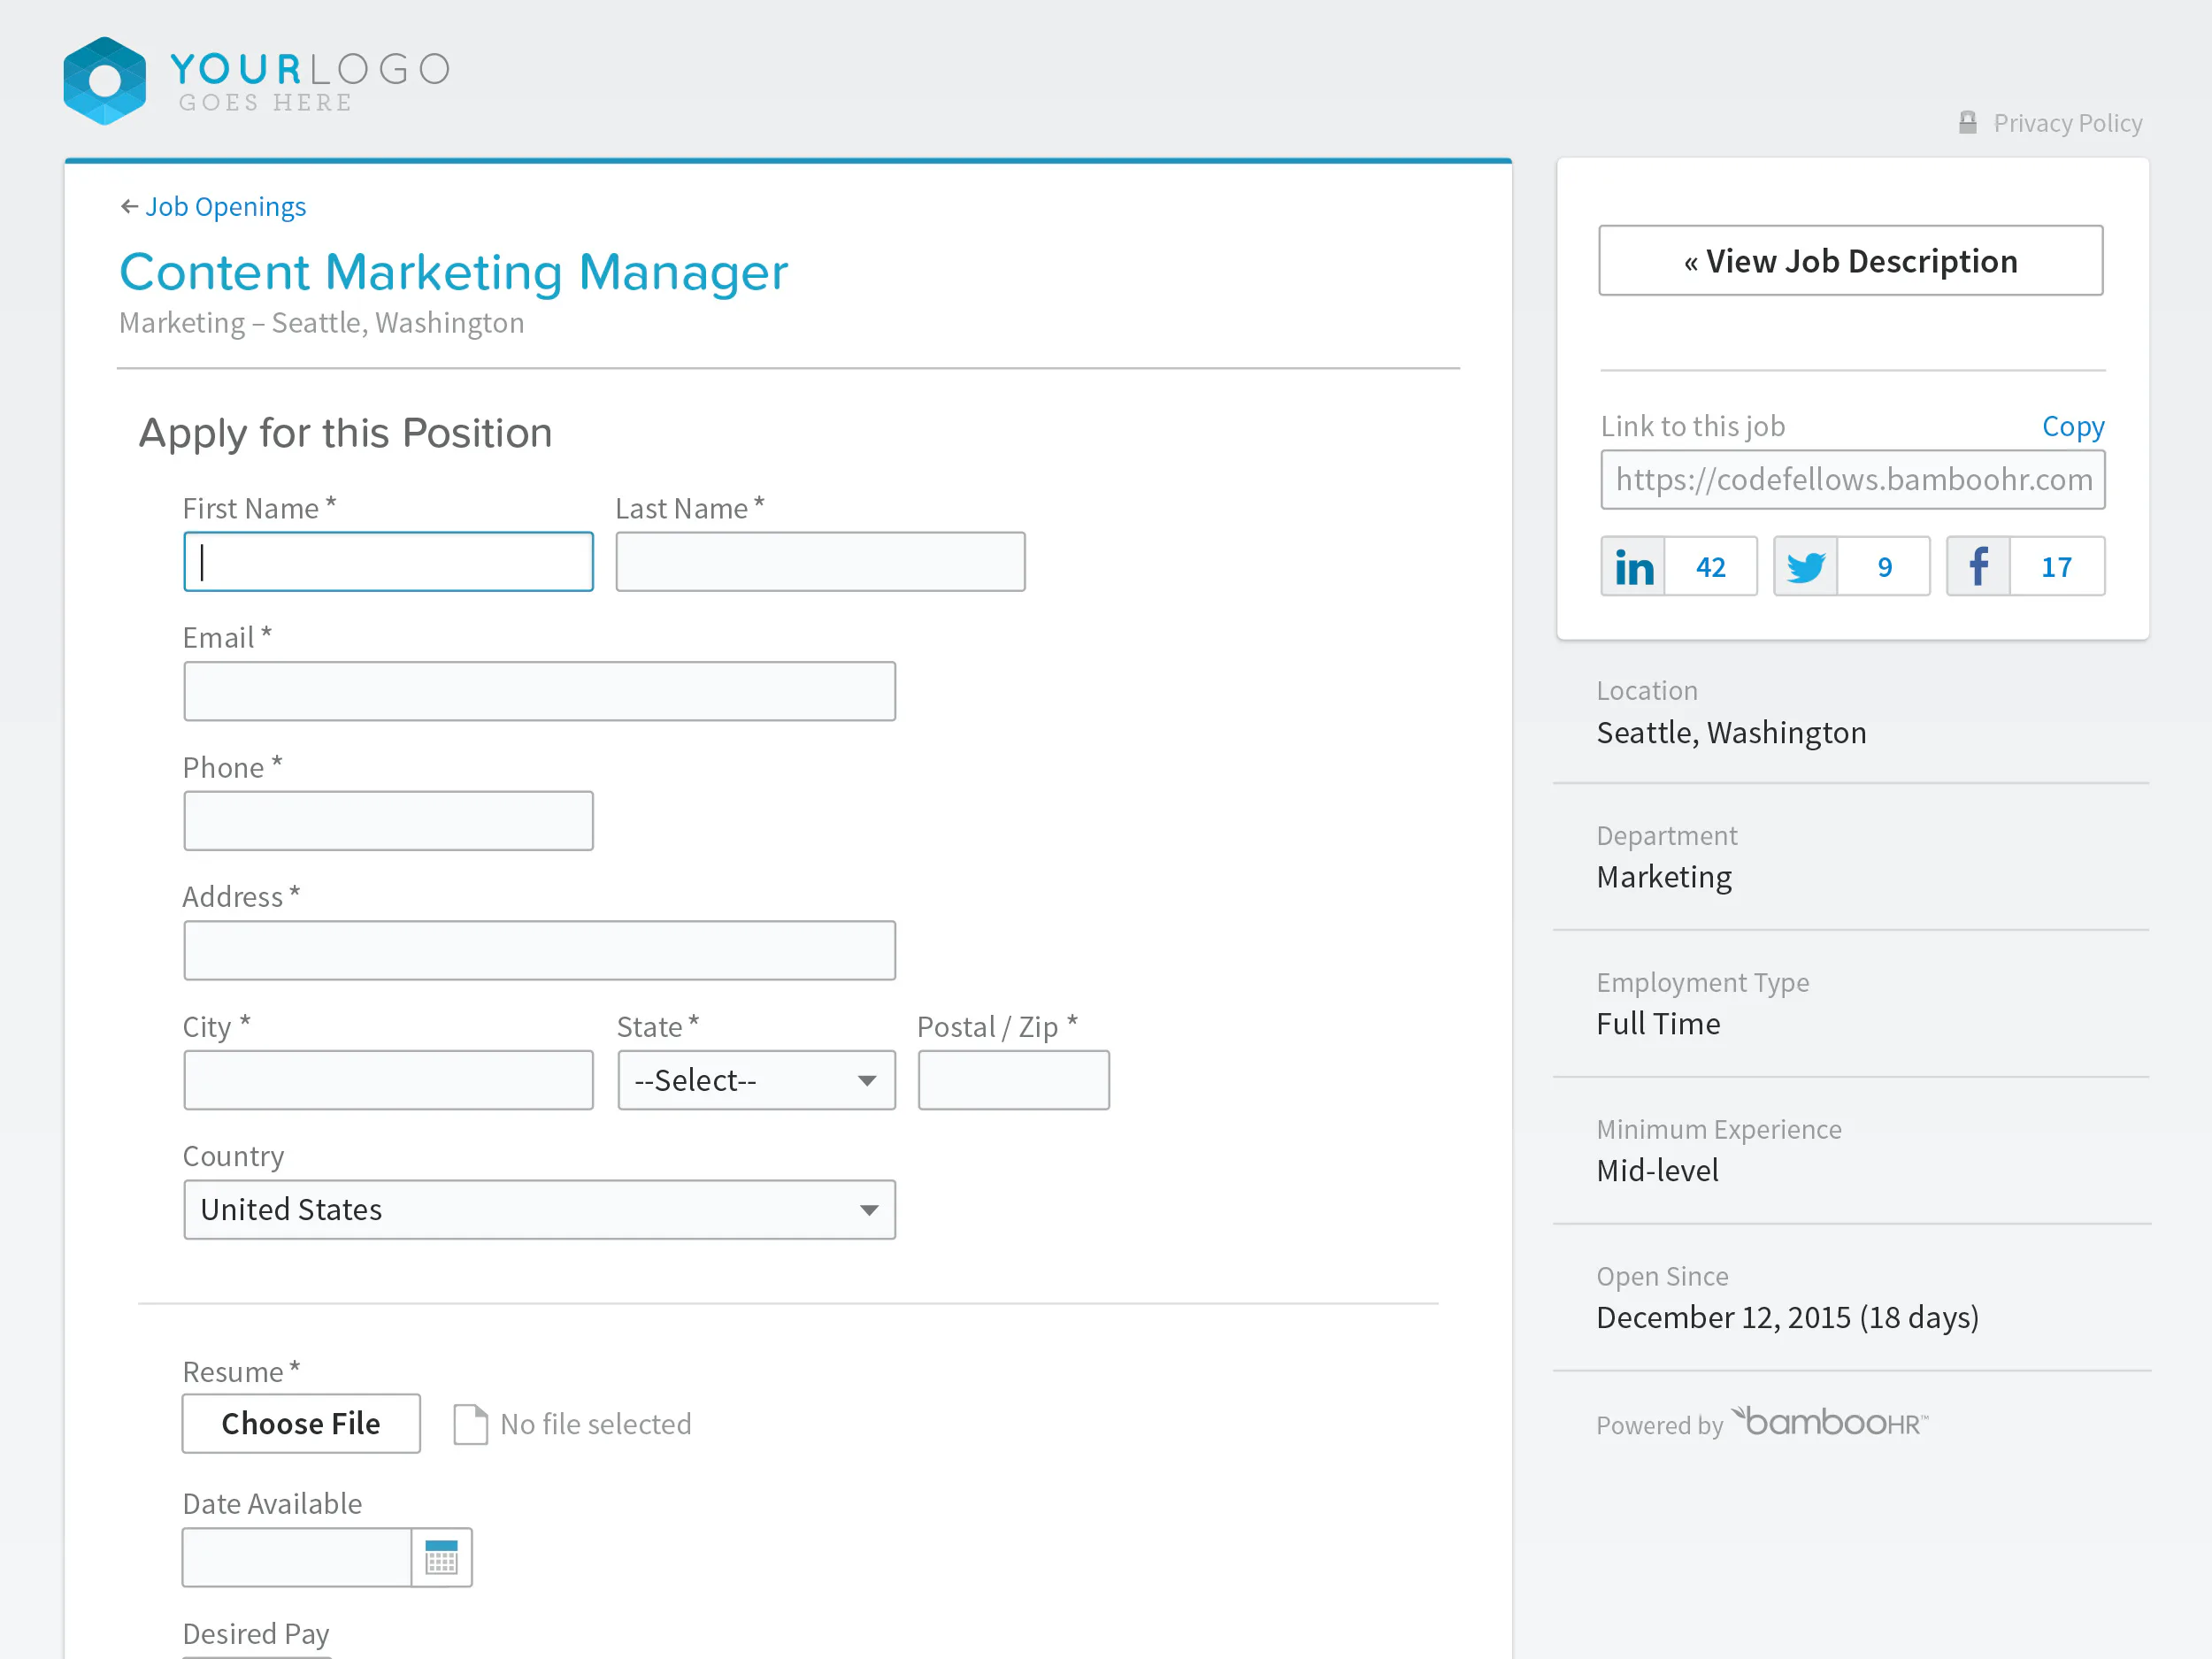Click the hexagon company logo
2212x1659 pixels.
[x=105, y=81]
